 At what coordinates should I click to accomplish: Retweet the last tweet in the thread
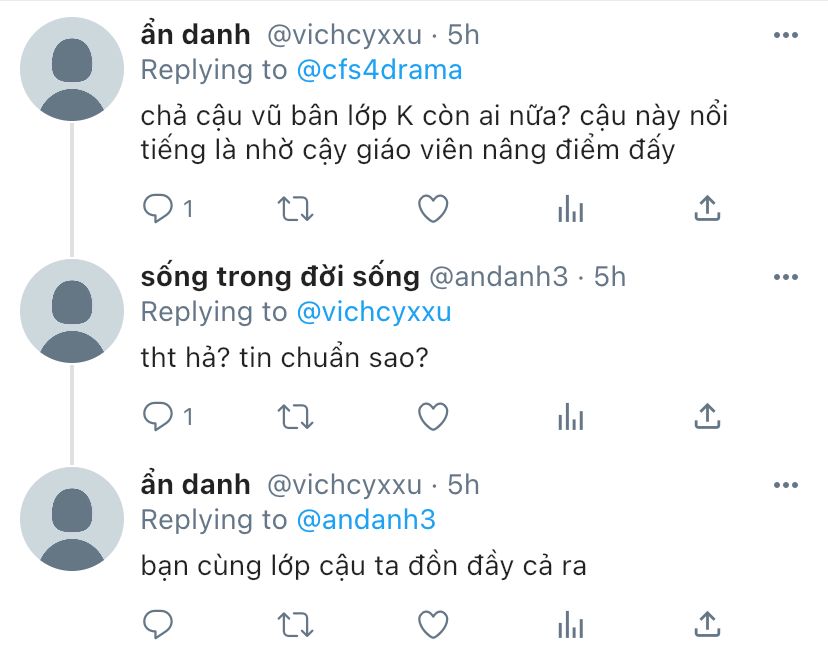[x=296, y=624]
